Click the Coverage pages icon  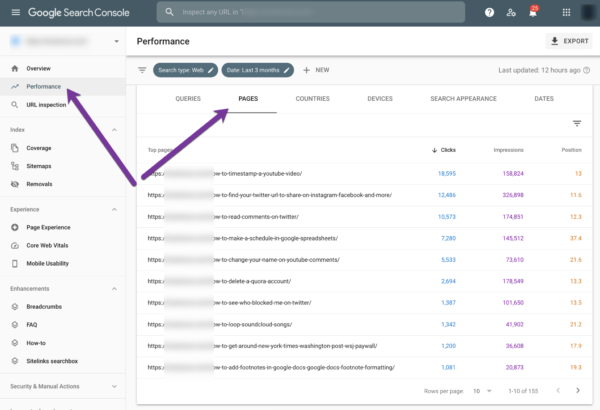[x=15, y=148]
